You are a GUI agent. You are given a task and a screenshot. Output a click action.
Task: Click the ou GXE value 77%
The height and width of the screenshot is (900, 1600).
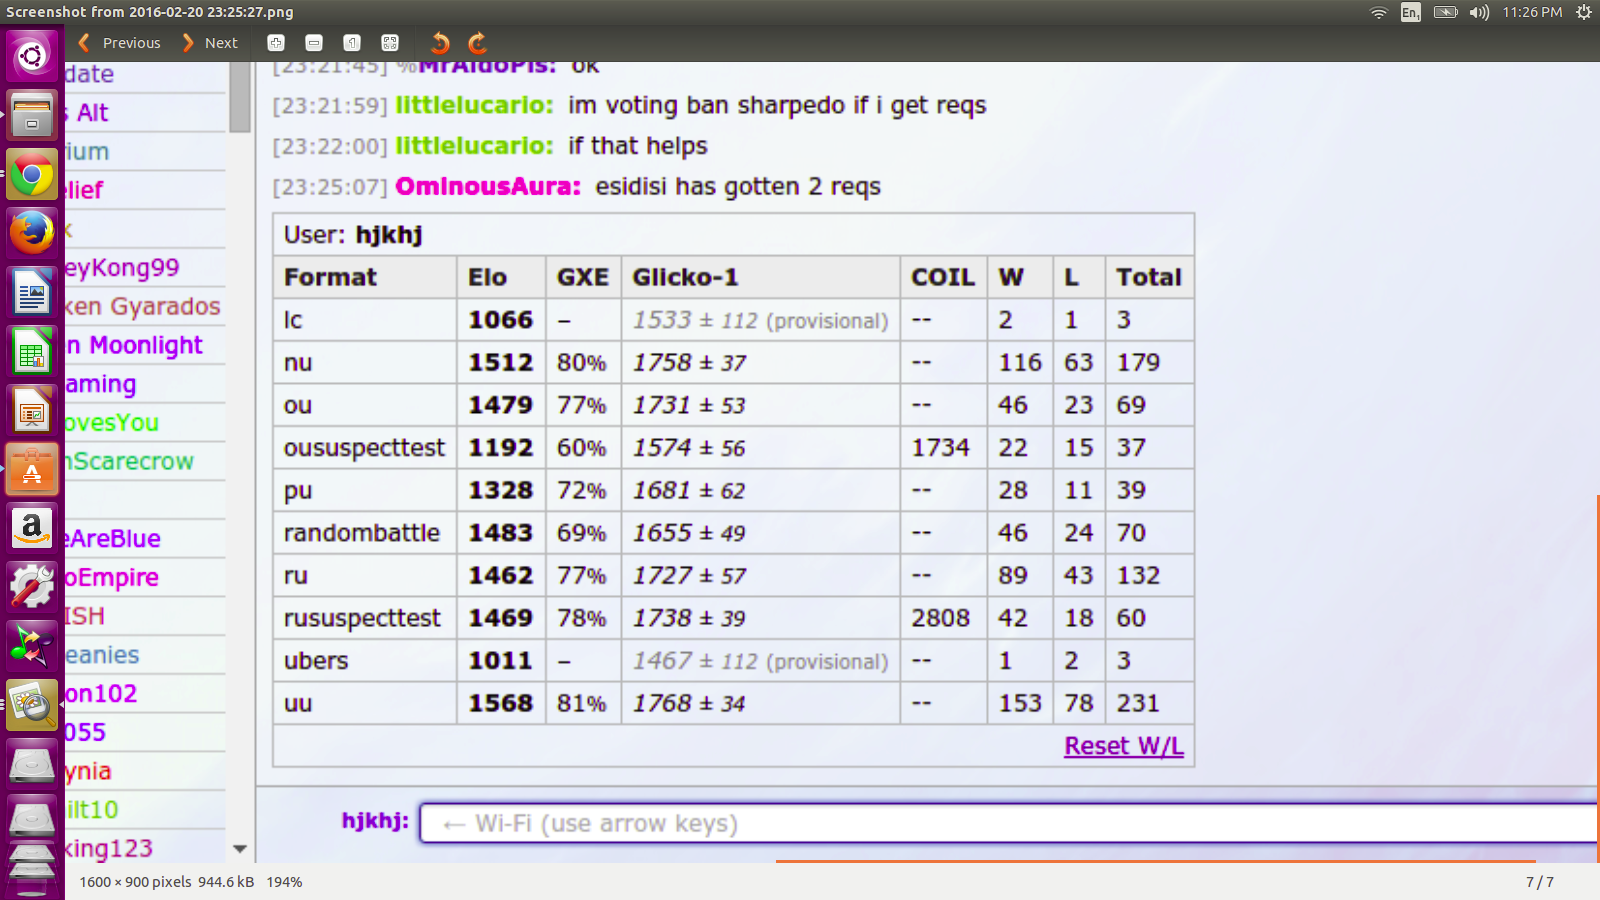click(582, 405)
